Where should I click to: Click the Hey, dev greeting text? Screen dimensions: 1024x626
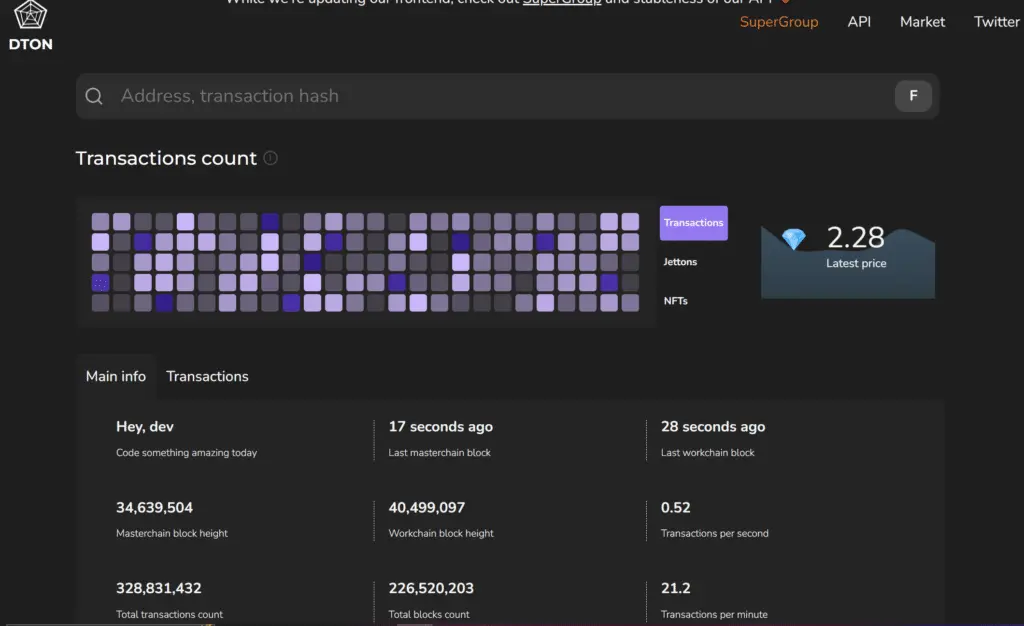pos(145,427)
